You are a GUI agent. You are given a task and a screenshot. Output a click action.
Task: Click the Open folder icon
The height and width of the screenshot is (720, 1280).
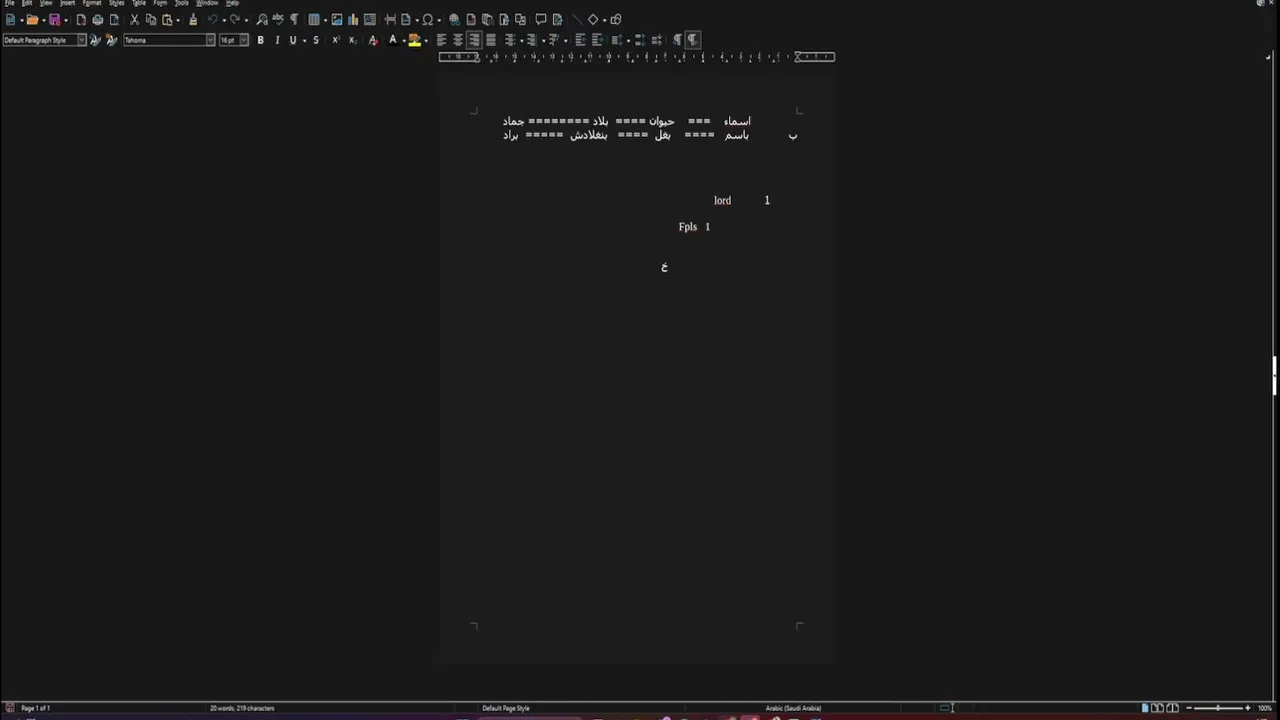[32, 20]
